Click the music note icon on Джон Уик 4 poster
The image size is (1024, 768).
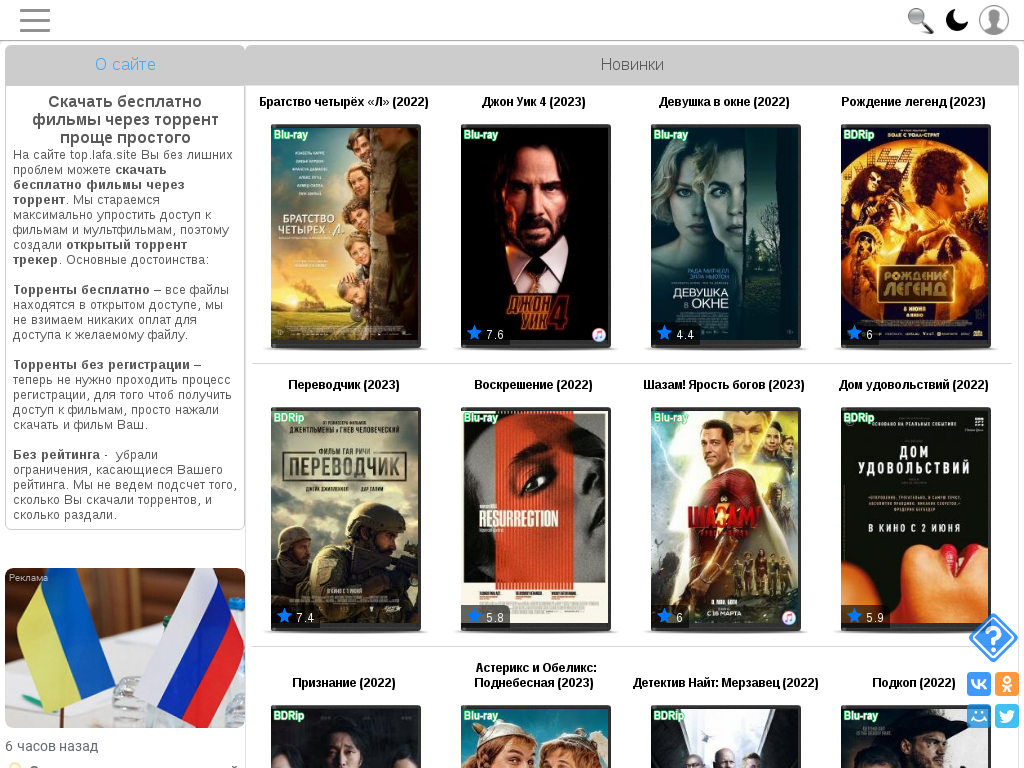tap(599, 335)
